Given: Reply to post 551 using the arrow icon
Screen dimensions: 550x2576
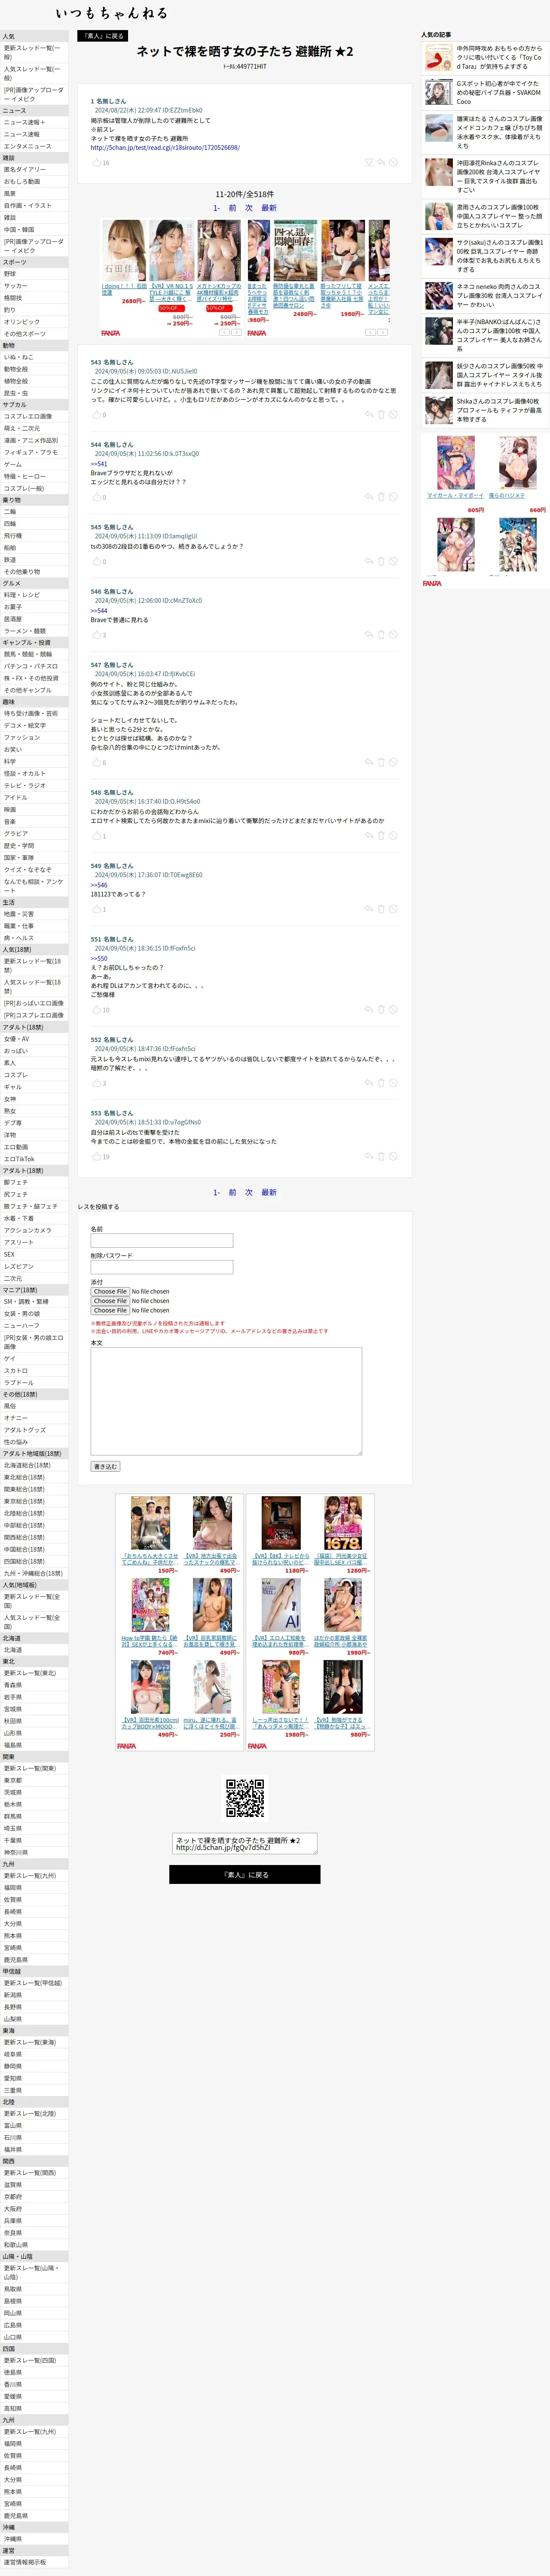Looking at the screenshot, I should (369, 1009).
